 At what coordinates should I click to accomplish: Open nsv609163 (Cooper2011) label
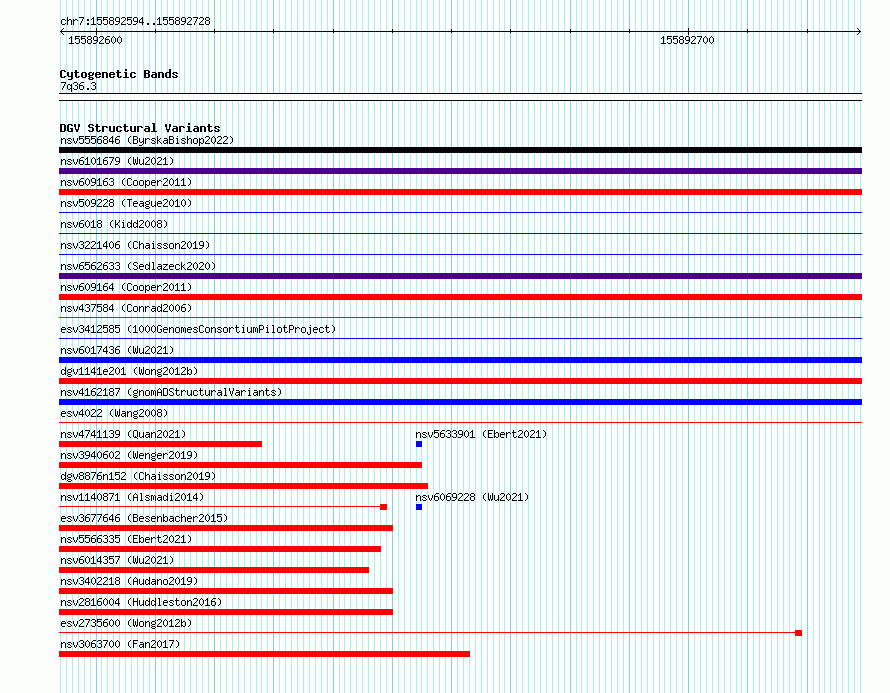click(126, 182)
